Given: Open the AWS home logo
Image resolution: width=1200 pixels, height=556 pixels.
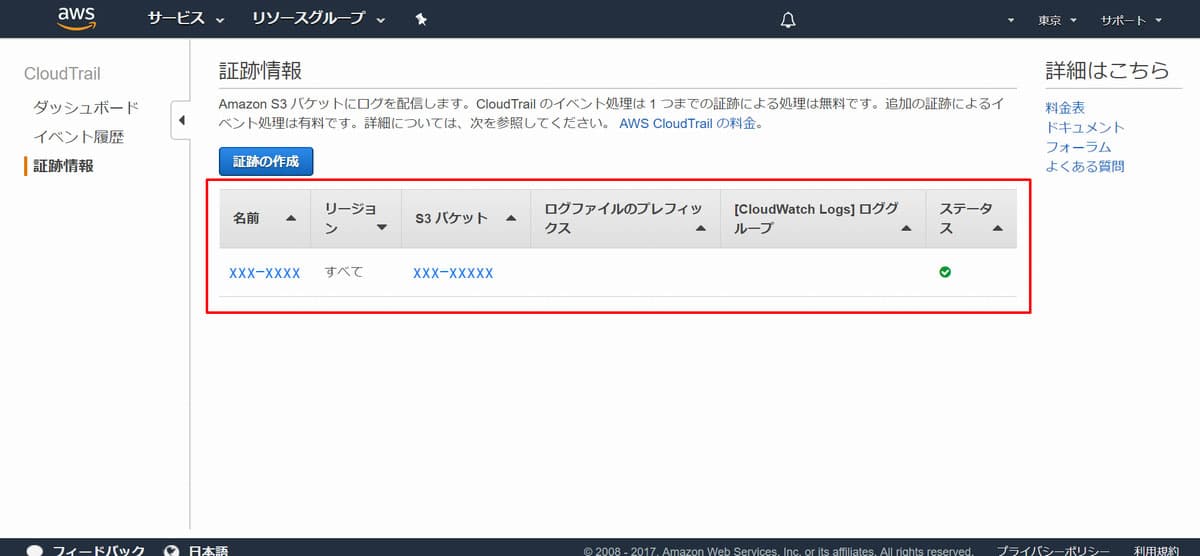Looking at the screenshot, I should coord(76,19).
